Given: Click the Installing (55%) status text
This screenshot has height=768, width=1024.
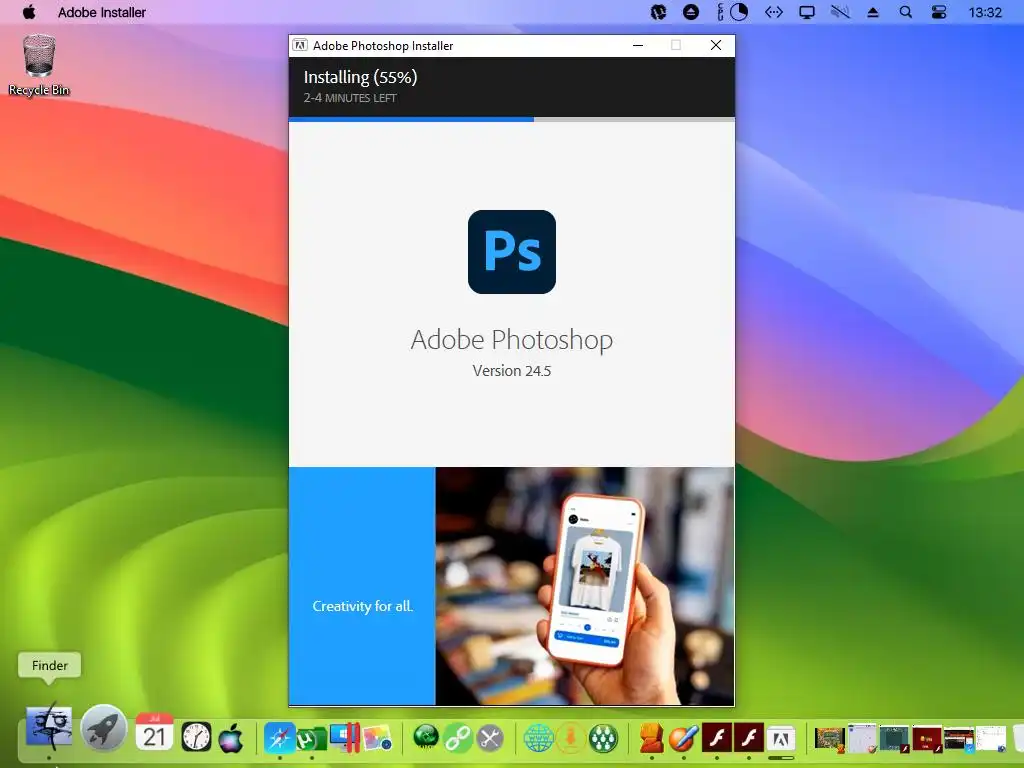Looking at the screenshot, I should [x=360, y=77].
